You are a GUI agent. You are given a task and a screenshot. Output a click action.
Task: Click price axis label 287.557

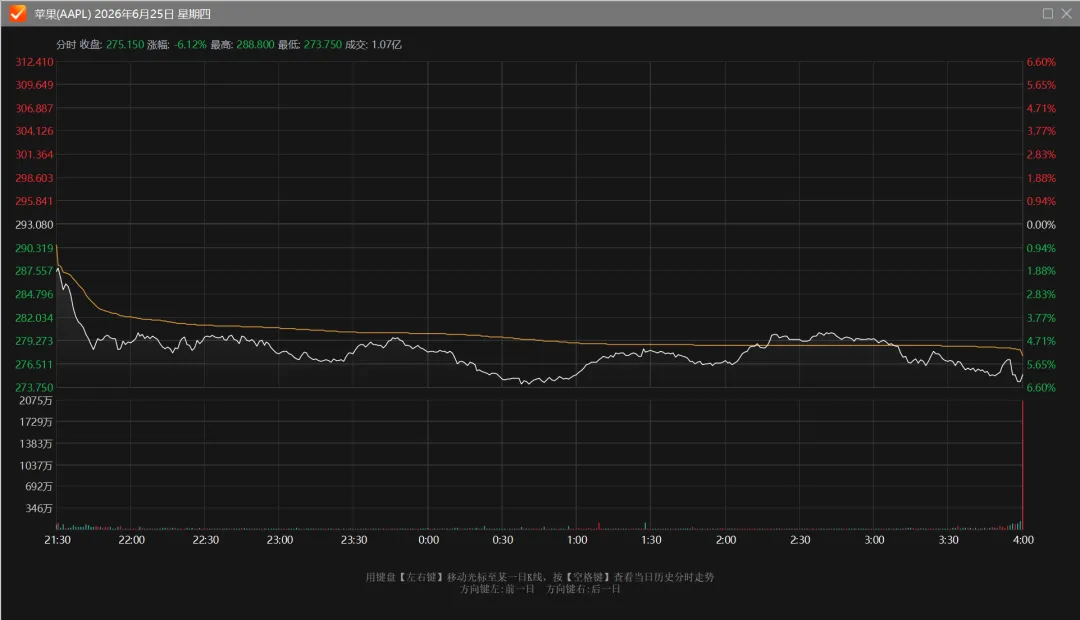coord(34,271)
